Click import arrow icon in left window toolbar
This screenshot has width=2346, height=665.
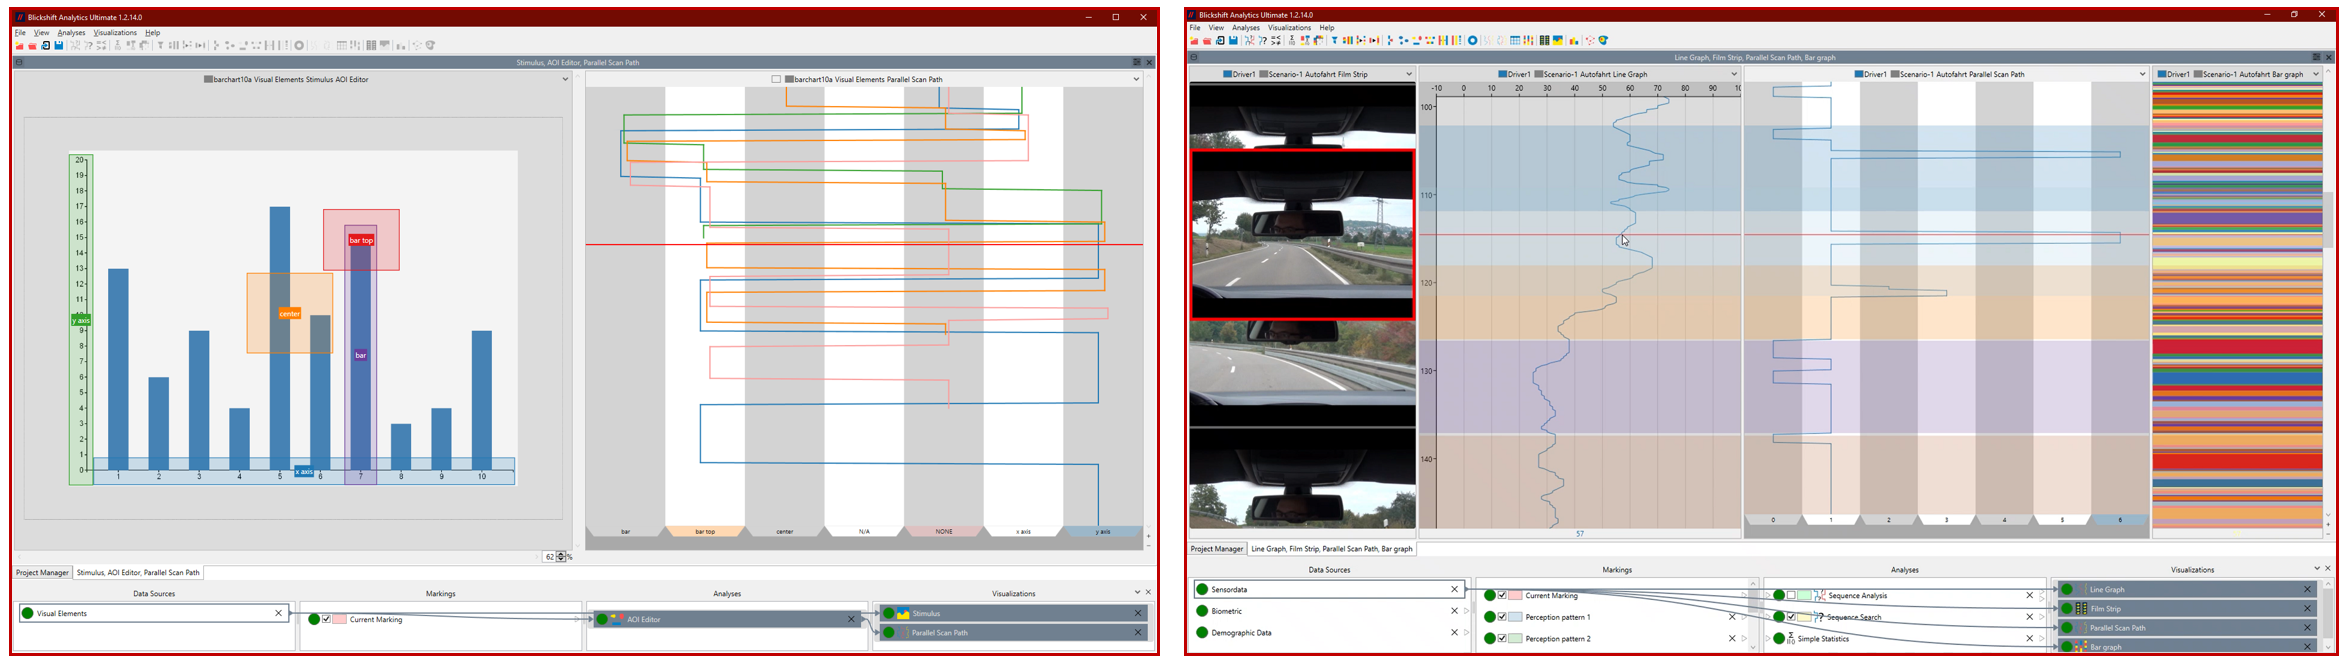coord(46,45)
